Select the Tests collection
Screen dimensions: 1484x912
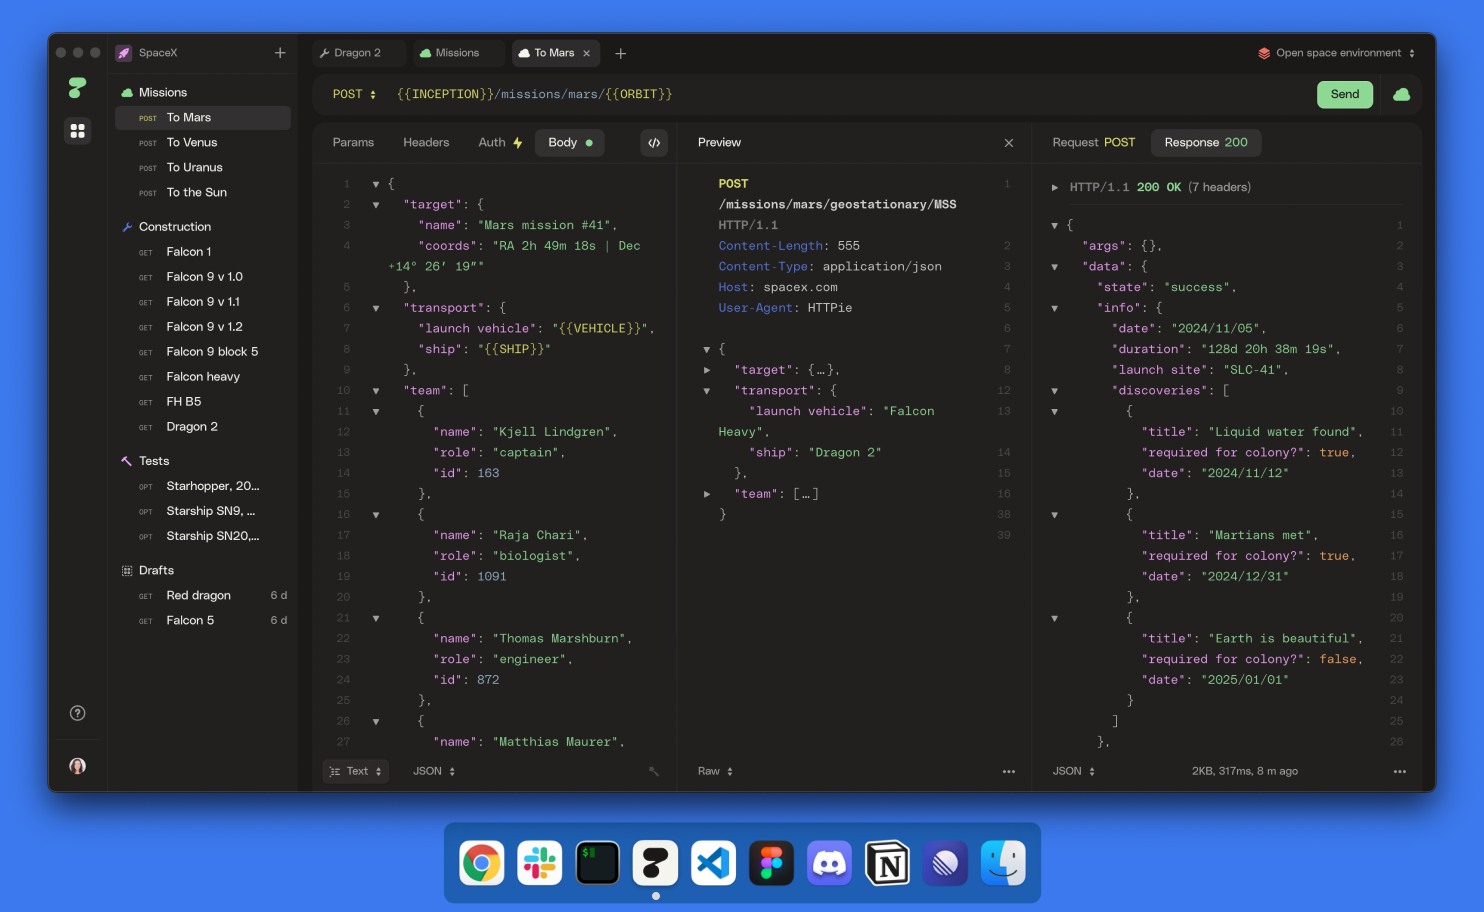point(203,461)
